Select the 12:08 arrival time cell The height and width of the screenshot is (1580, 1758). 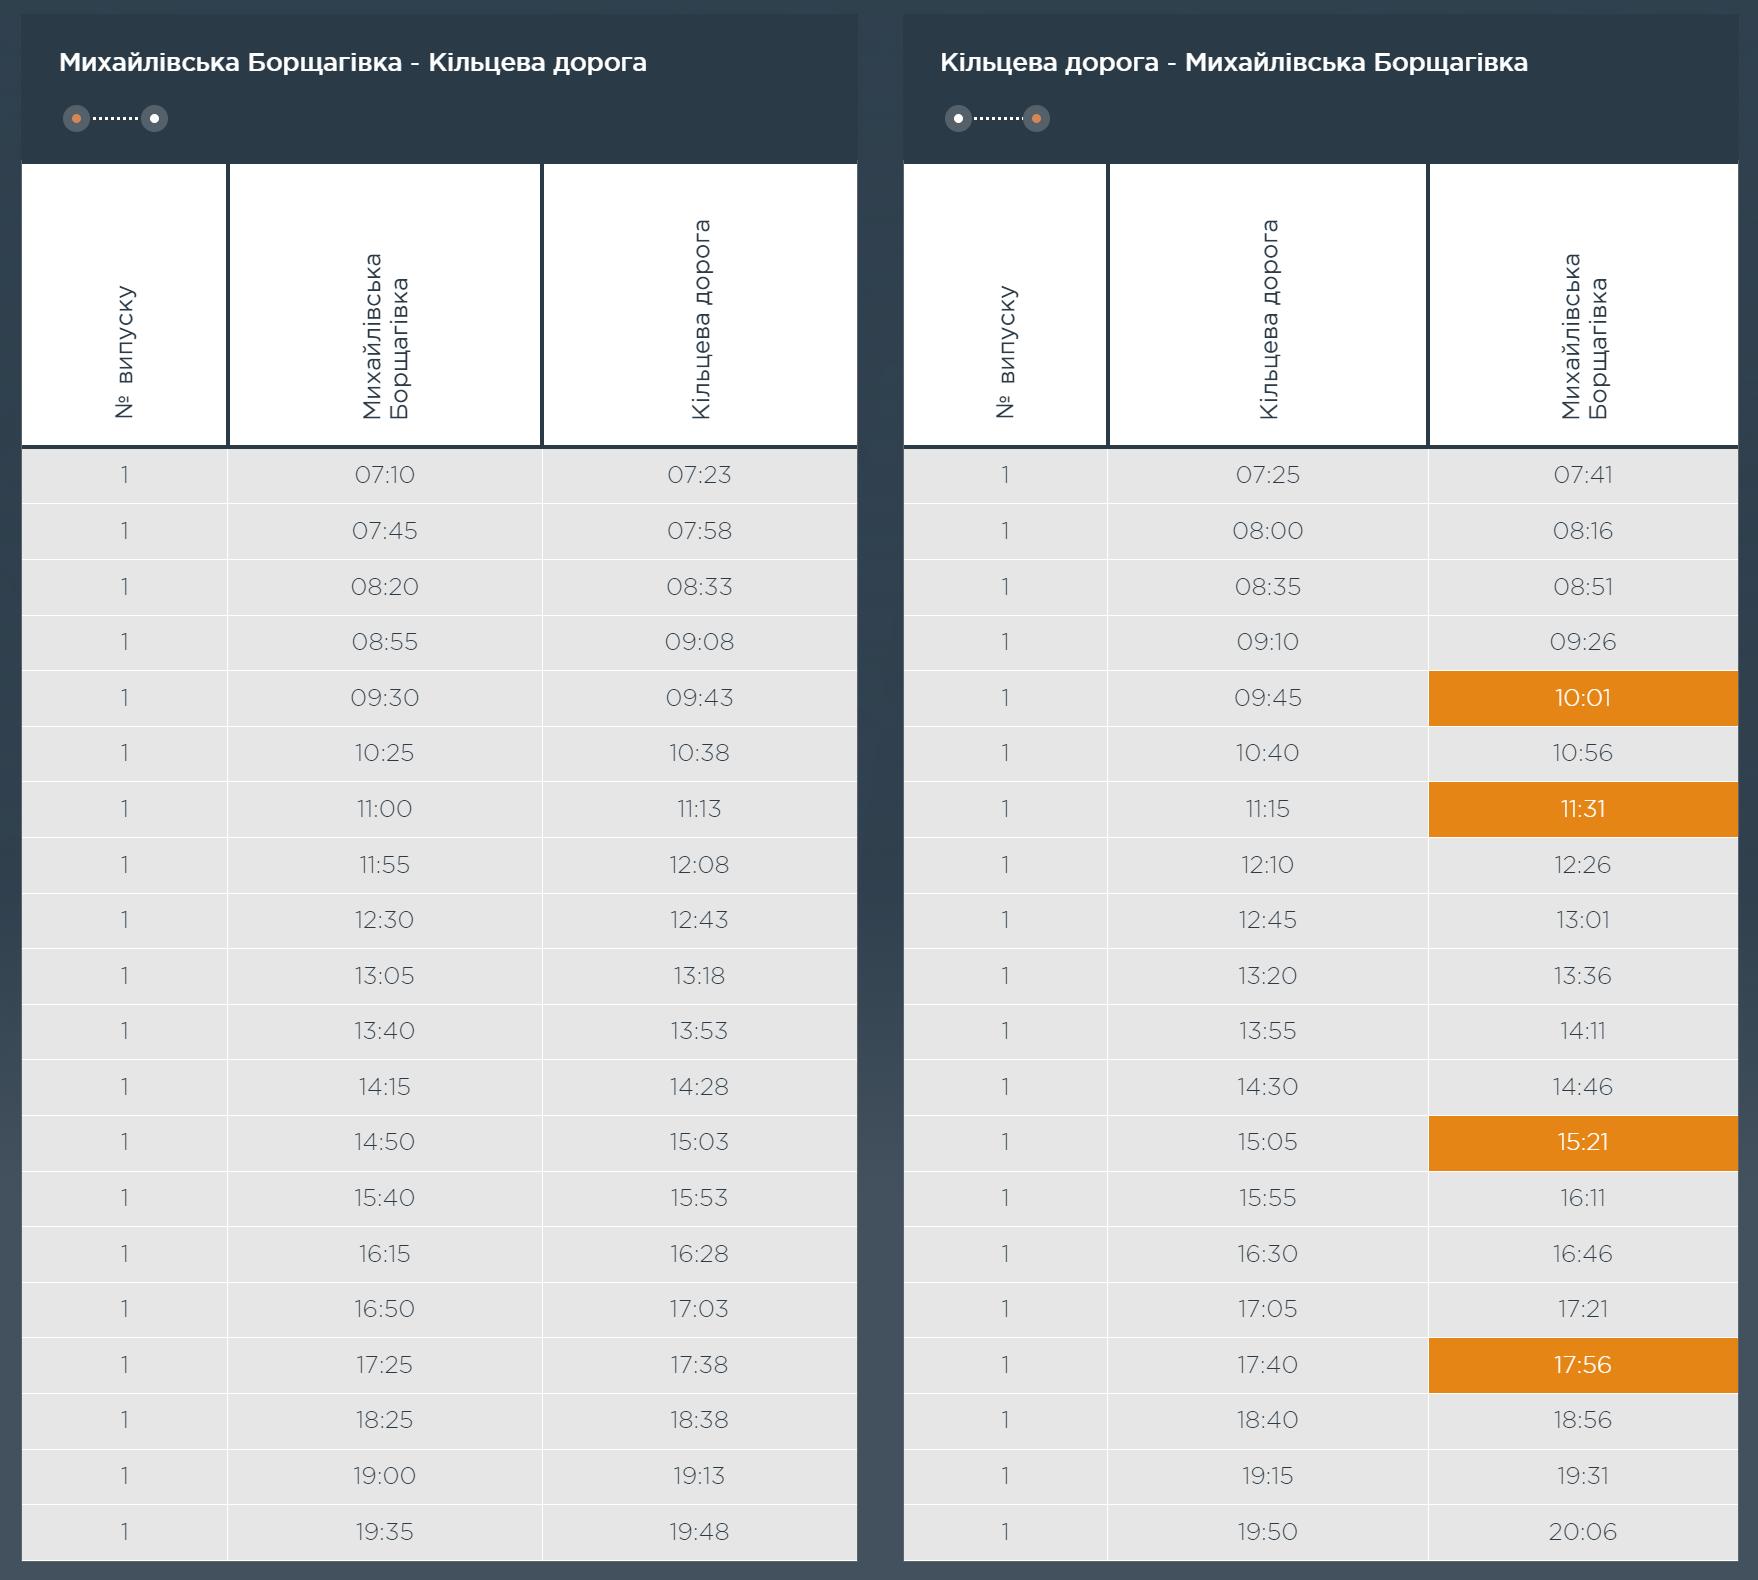point(699,865)
